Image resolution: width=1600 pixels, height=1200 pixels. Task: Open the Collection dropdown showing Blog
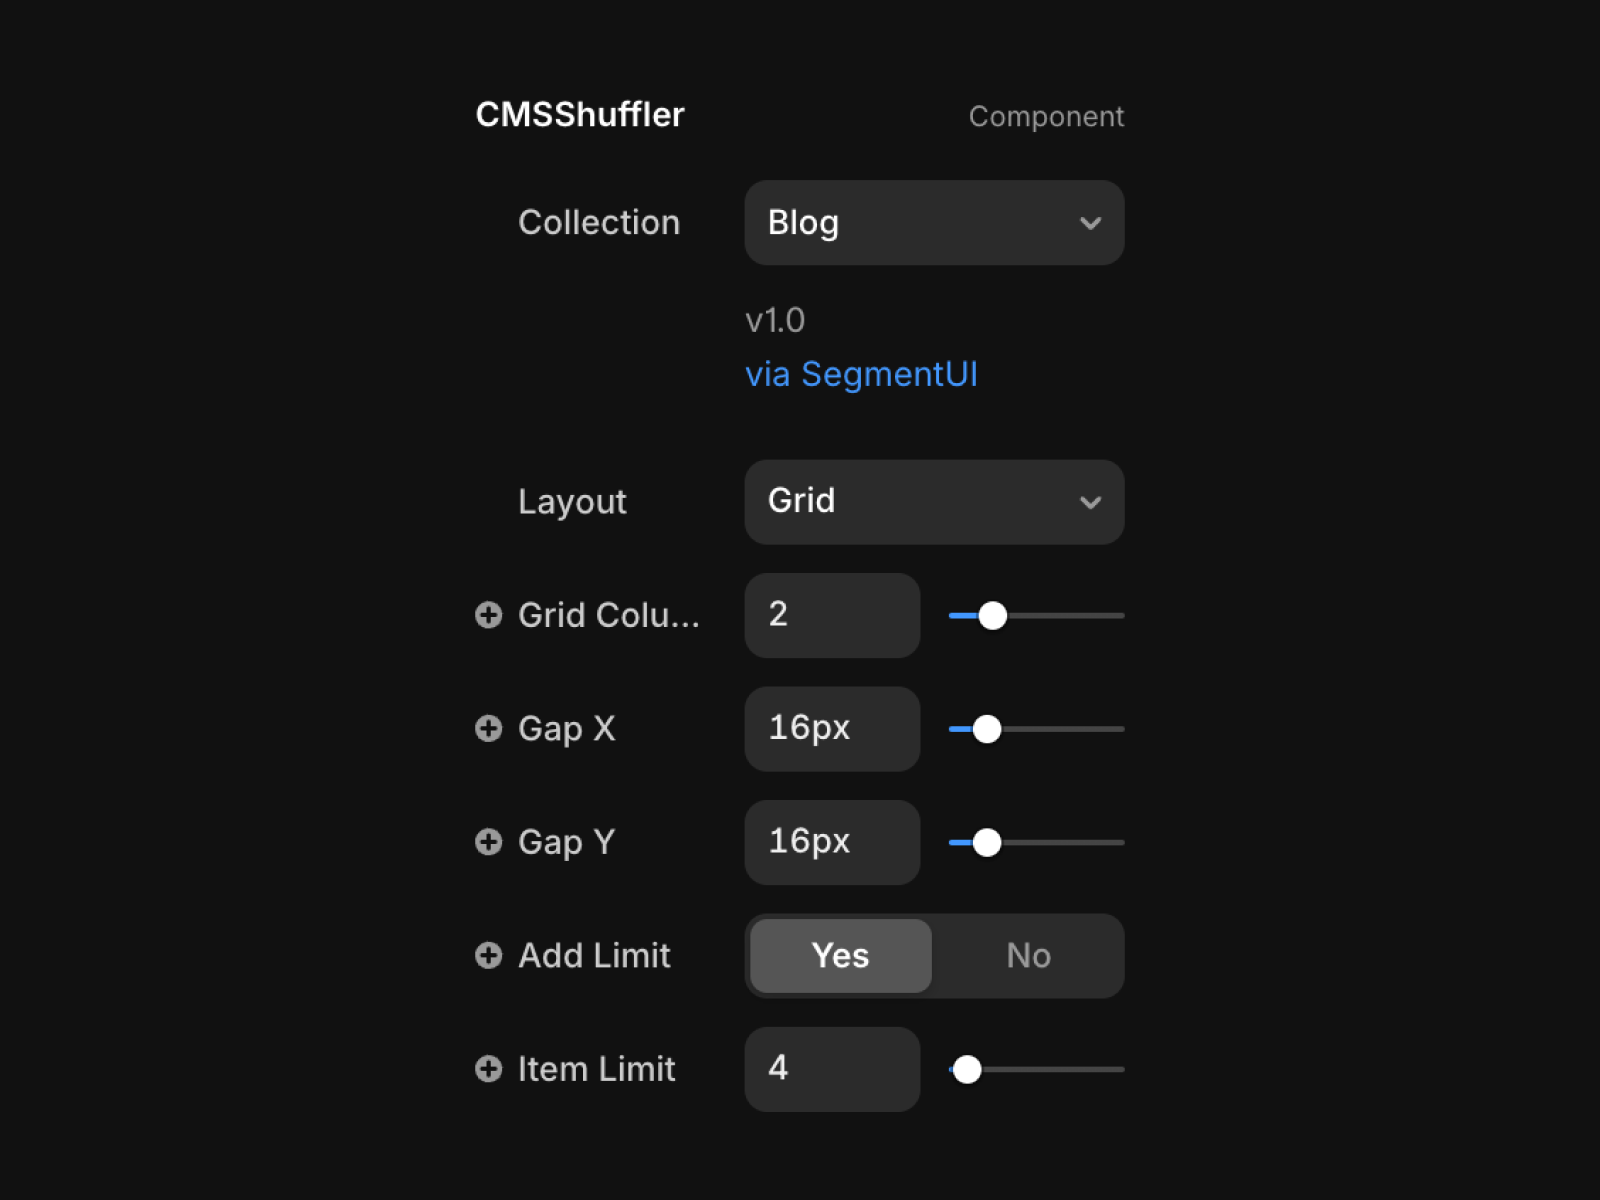coord(933,223)
